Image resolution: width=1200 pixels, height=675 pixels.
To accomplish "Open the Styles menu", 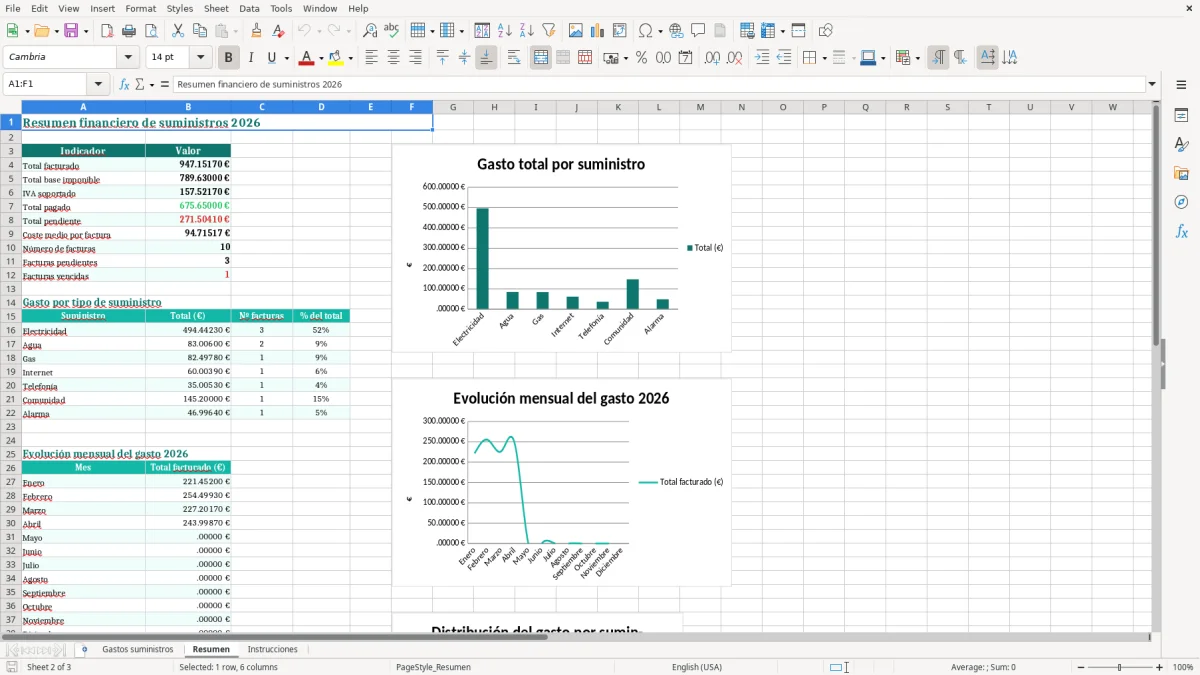I will tap(180, 8).
